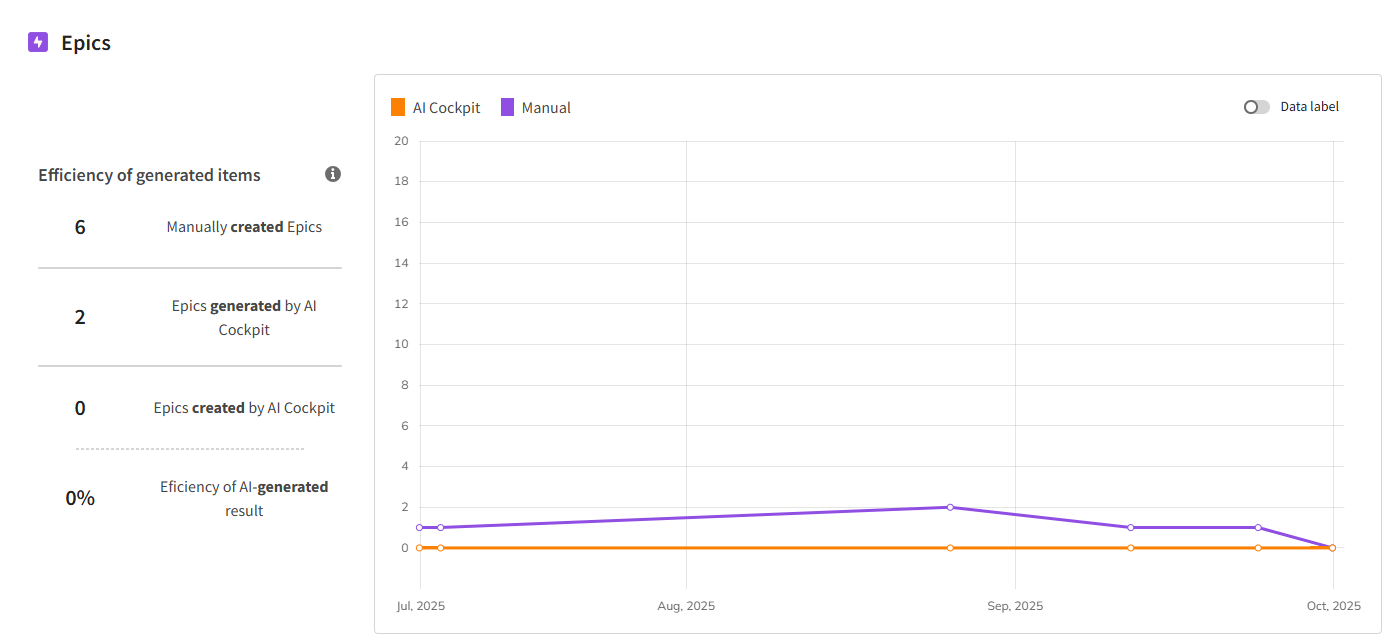The height and width of the screenshot is (635, 1383).
Task: Click the purple Manual legend swatch
Action: coord(507,107)
